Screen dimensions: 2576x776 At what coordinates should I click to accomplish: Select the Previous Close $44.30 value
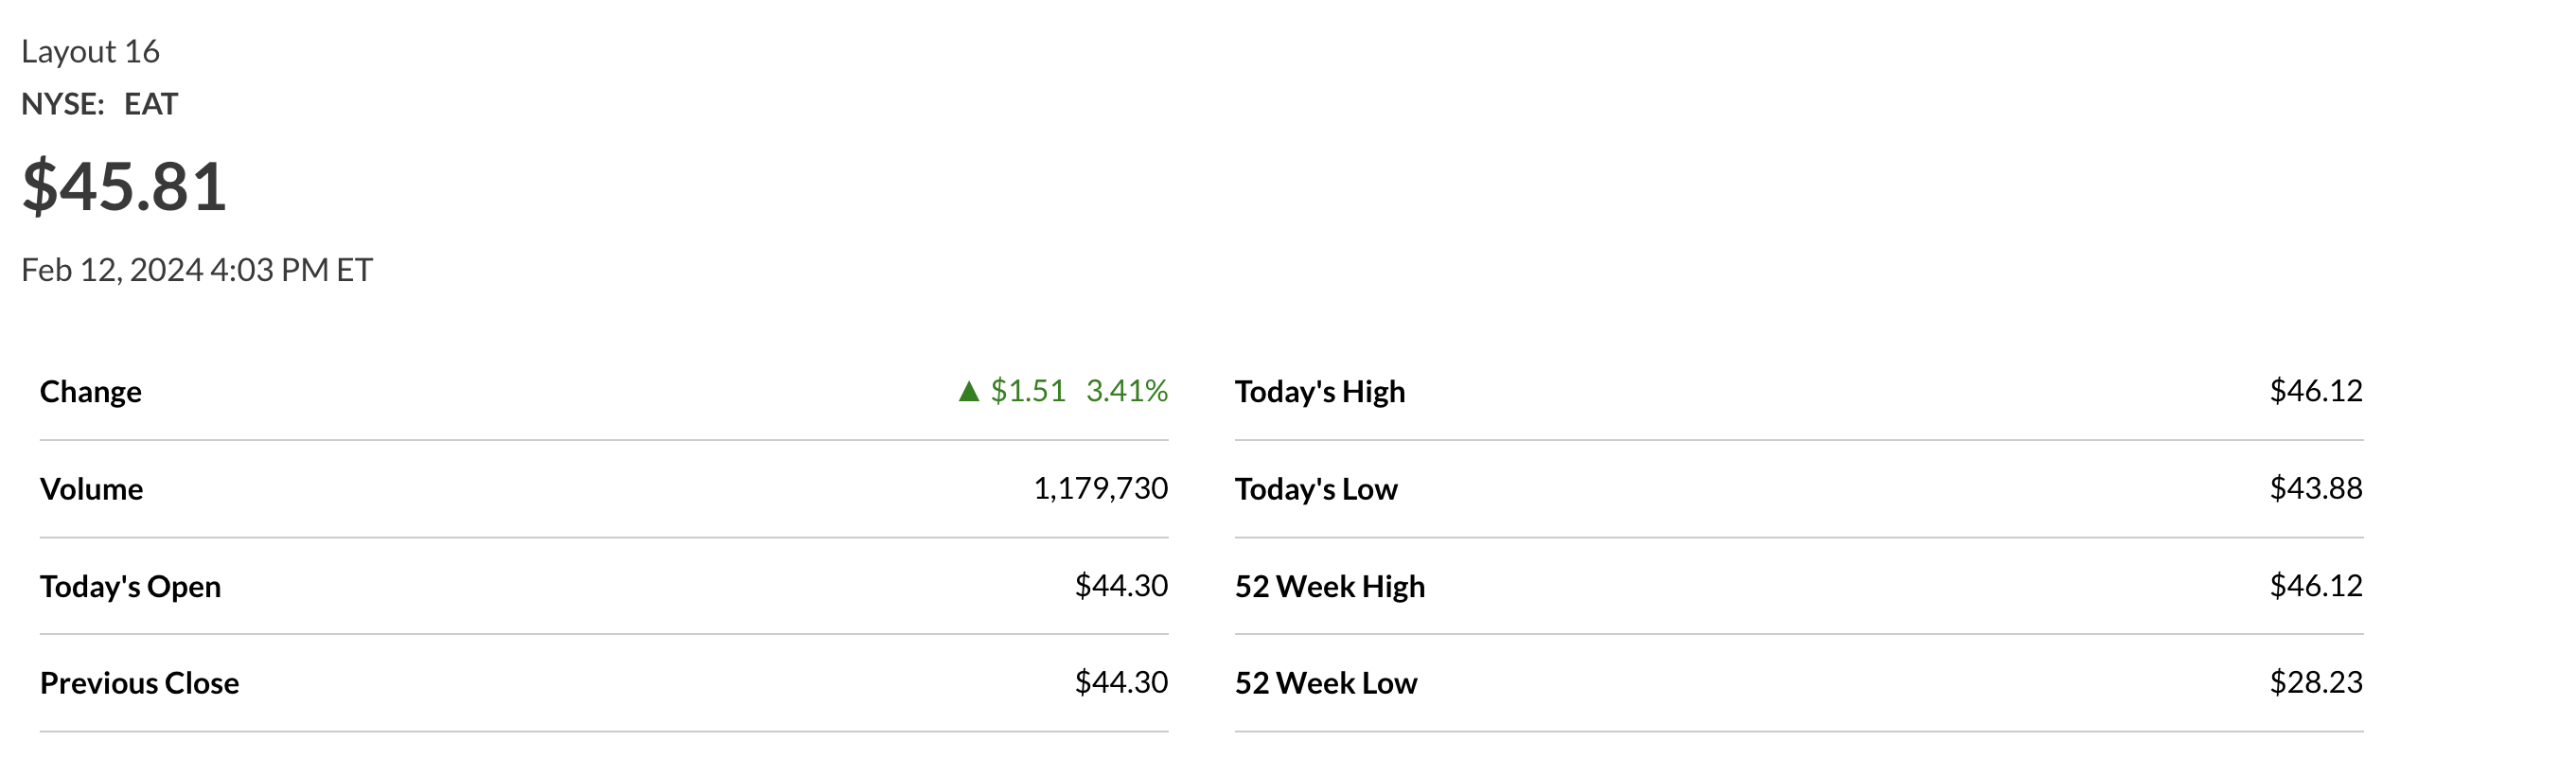(1121, 682)
